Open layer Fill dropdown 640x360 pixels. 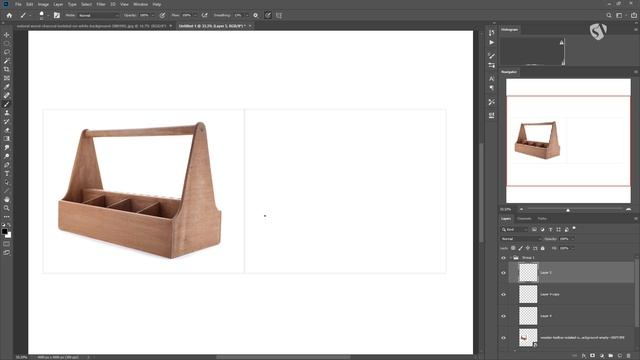[x=573, y=248]
